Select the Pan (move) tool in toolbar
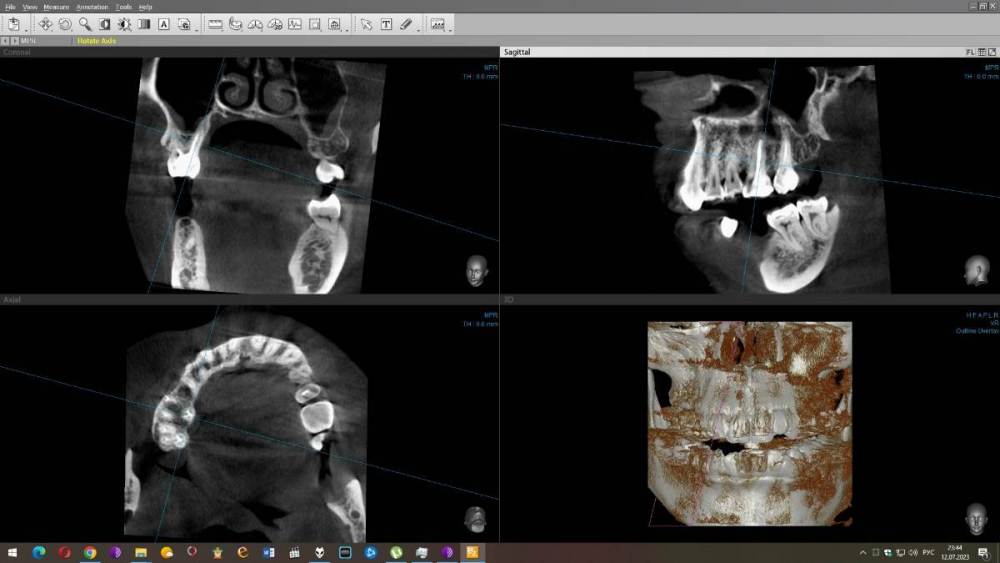Screen dimensions: 1000x563 (x=45, y=24)
